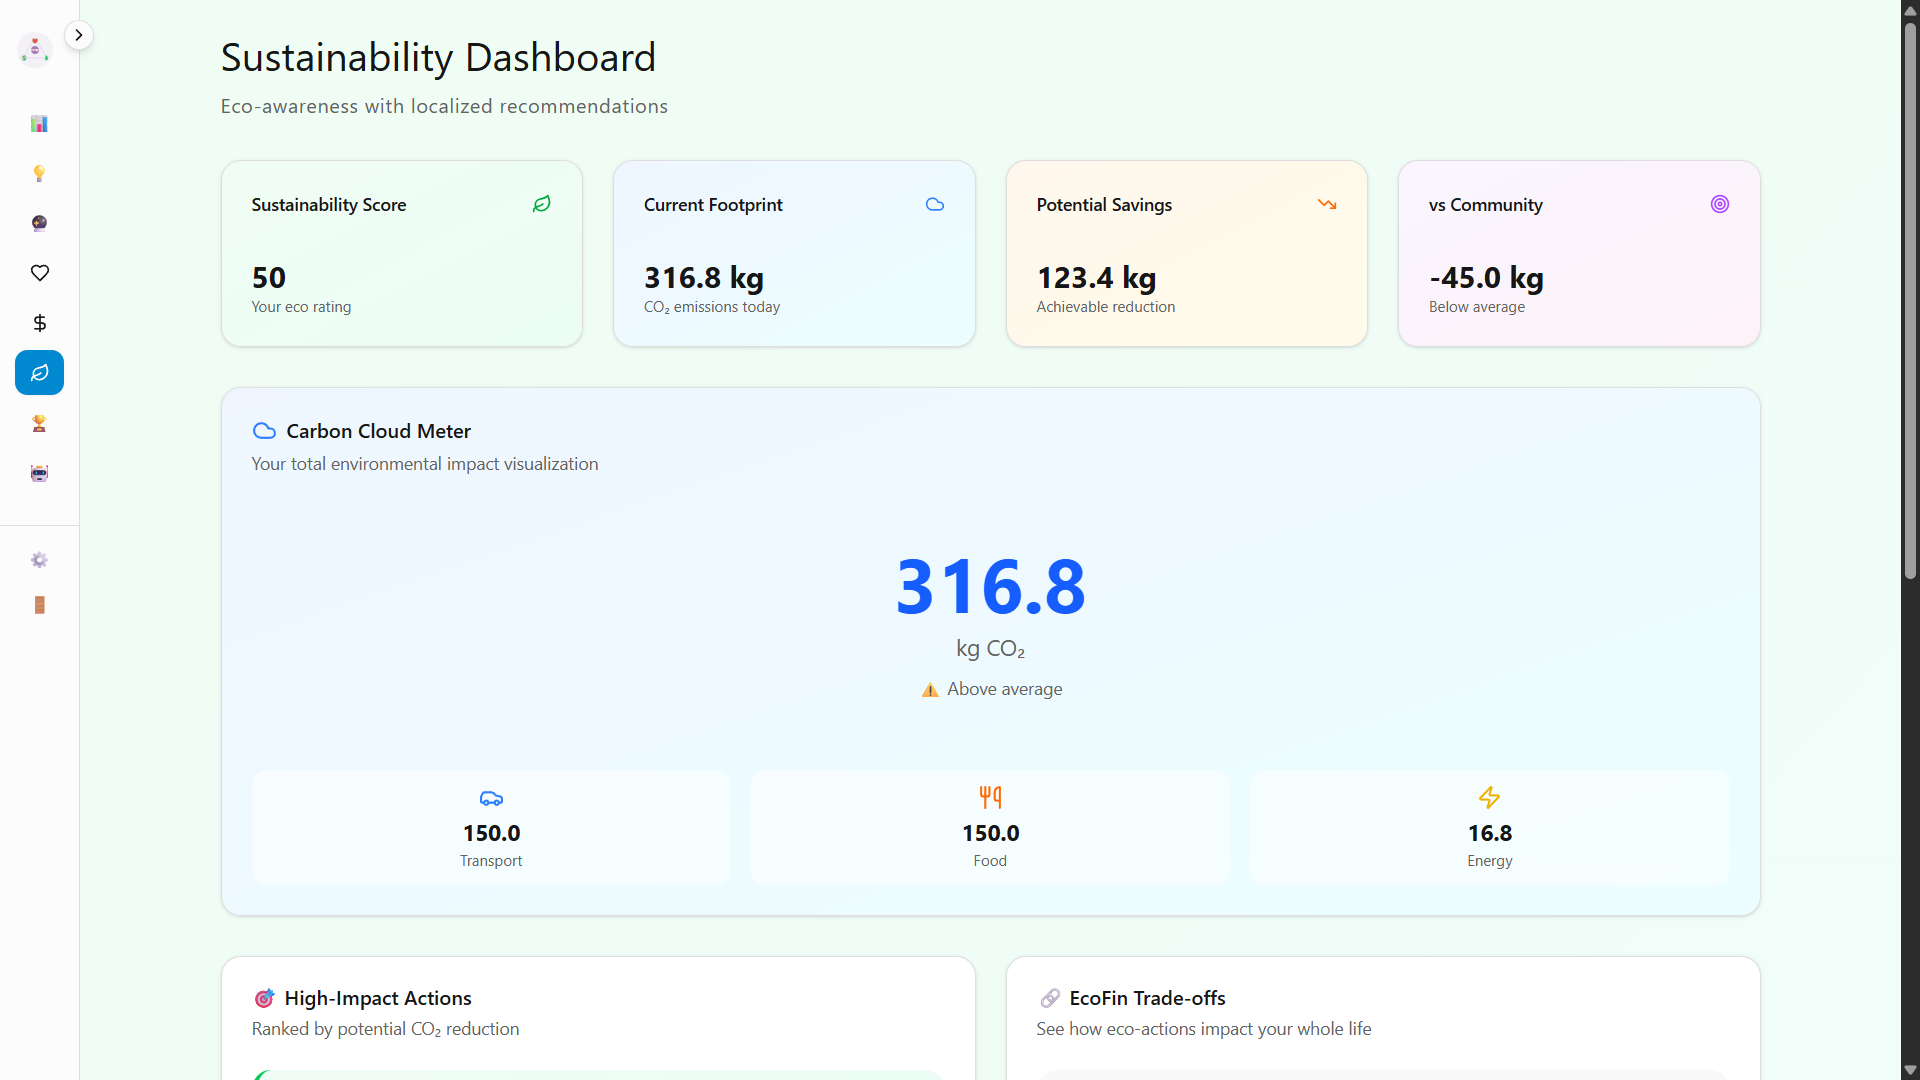This screenshot has width=1920, height=1080.
Task: Select the Energy emissions tile
Action: [x=1489, y=827]
